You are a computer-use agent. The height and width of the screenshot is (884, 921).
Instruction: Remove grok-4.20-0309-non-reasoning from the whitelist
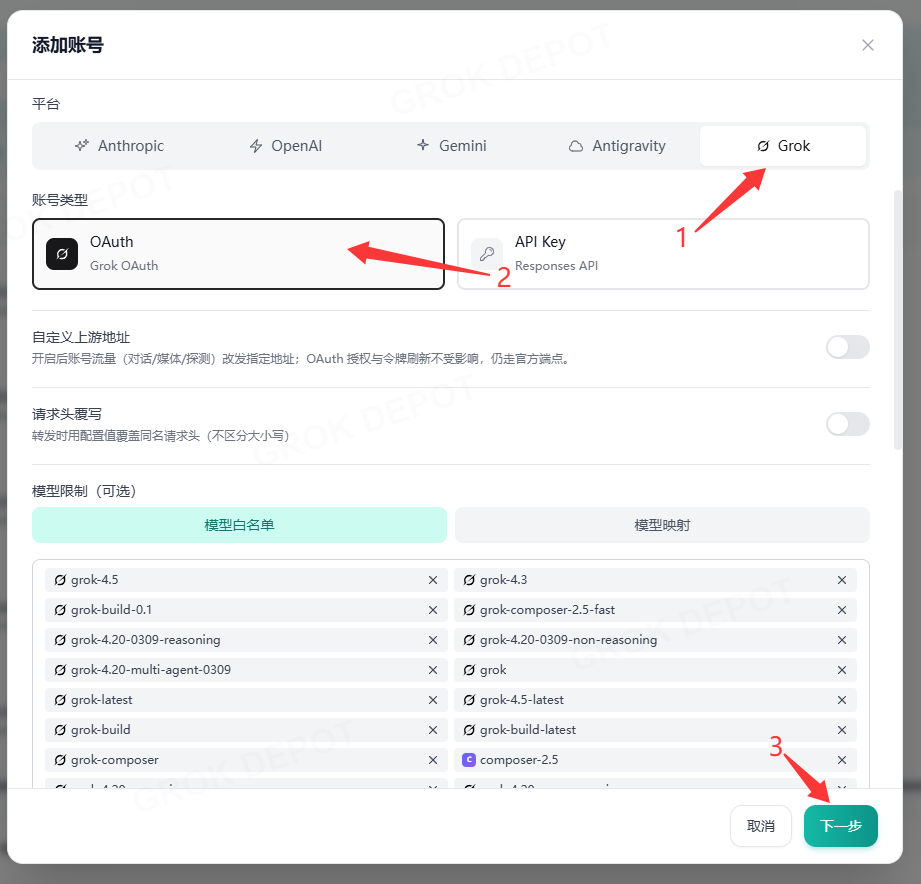[842, 640]
